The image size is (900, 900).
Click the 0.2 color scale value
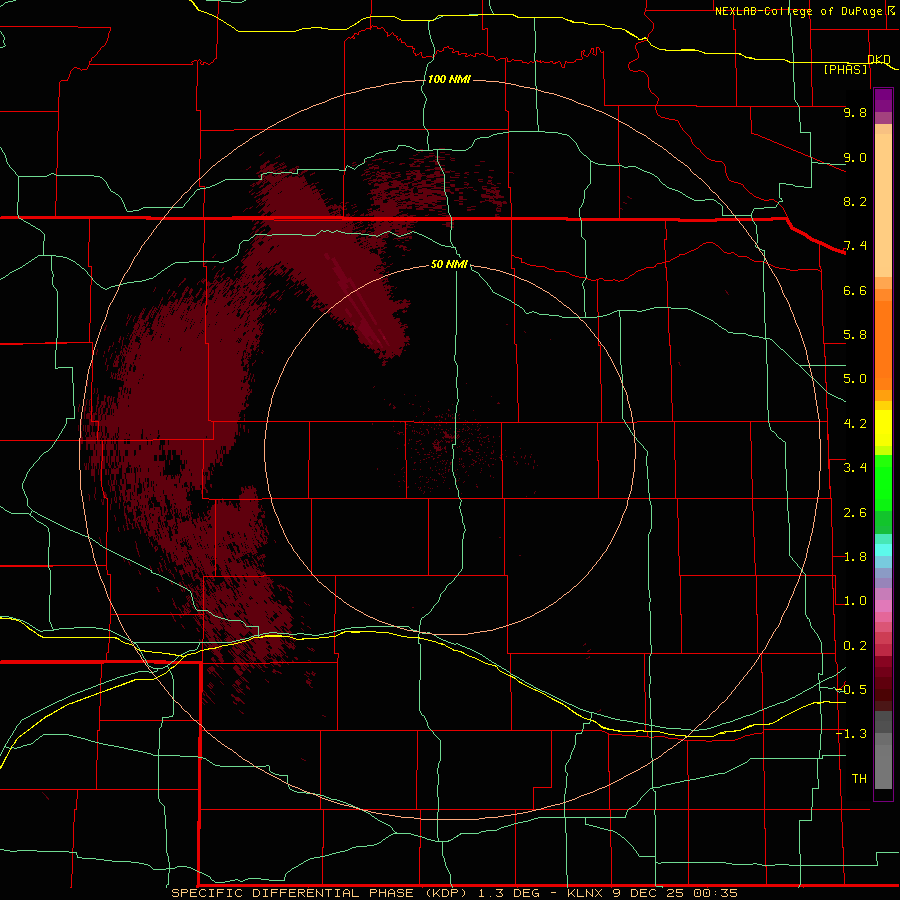click(x=855, y=645)
